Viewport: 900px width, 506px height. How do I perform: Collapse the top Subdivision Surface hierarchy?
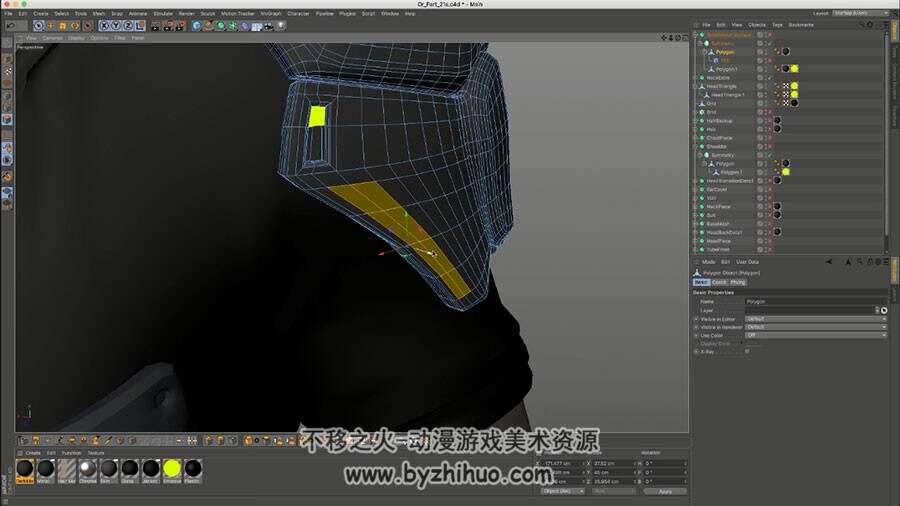click(x=695, y=35)
